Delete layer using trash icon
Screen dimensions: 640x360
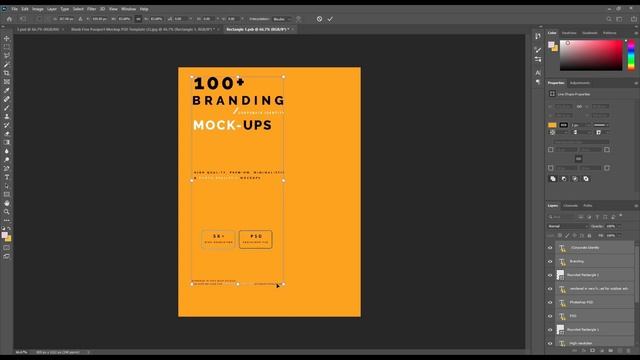629,351
